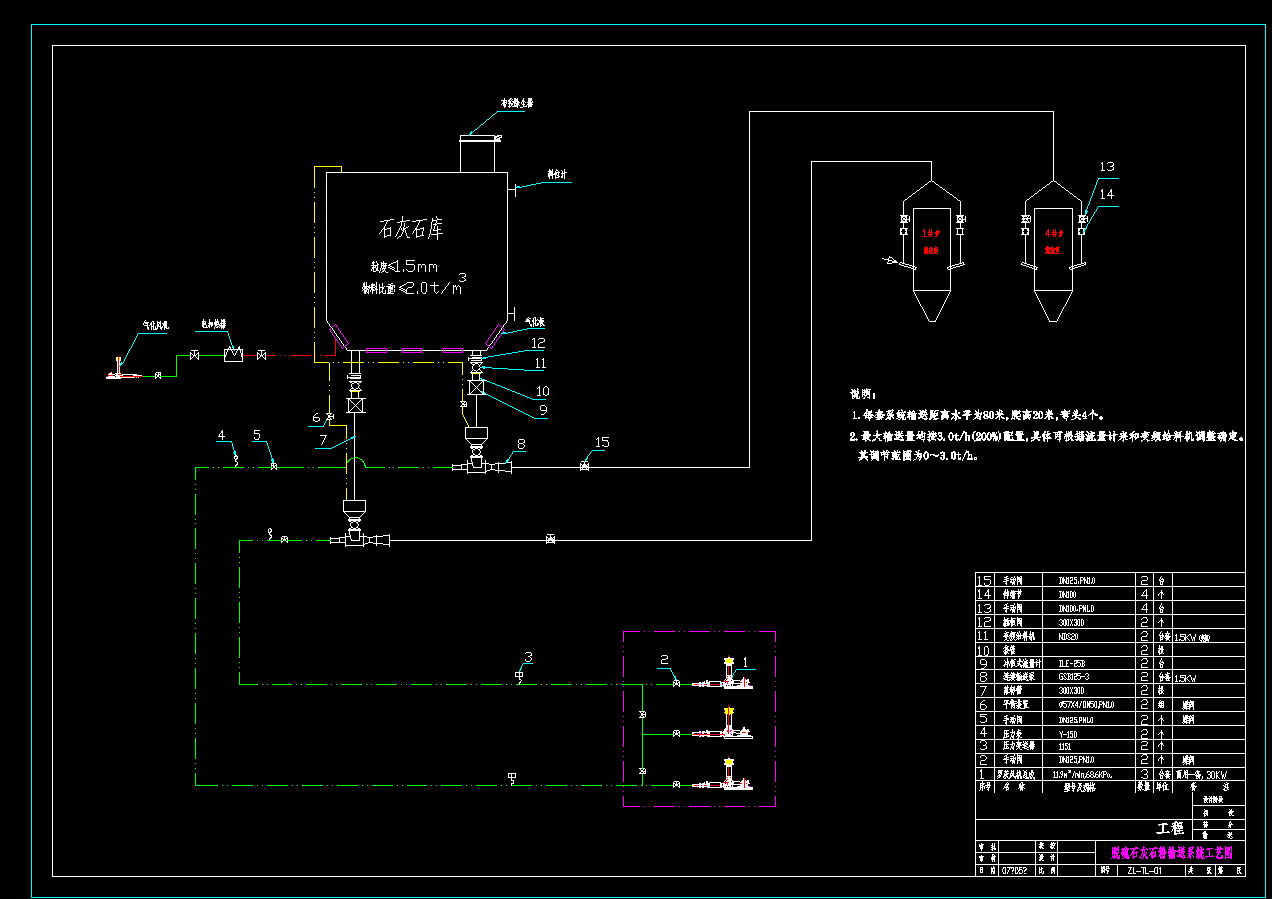Select the magenta drawing title in the title block
Viewport: 1272px width, 899px height.
1171,853
